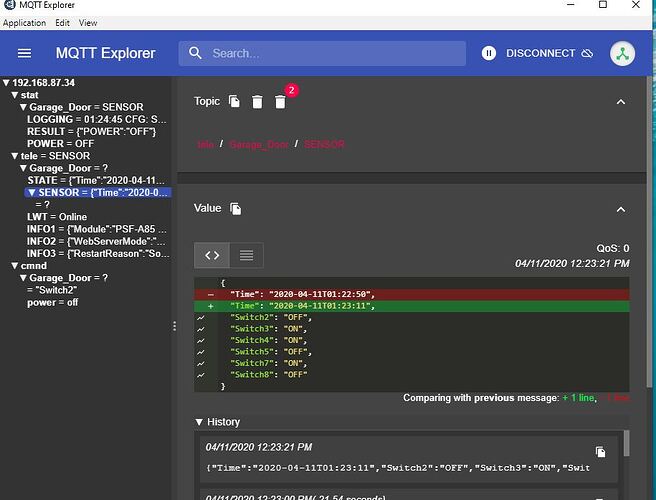The height and width of the screenshot is (500, 656).
Task: Click the history list scrollbar
Action: point(626,444)
